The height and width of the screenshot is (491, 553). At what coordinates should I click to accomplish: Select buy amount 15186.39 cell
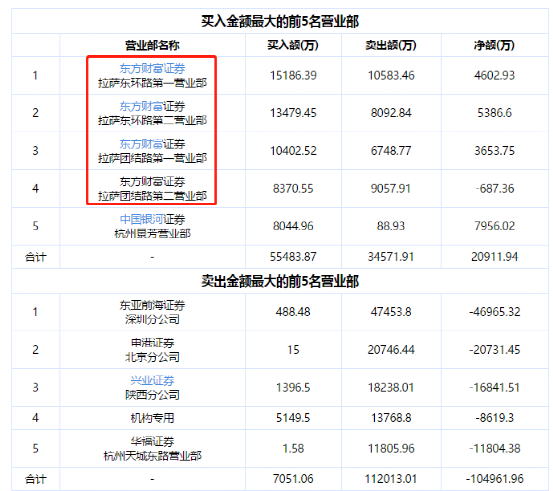293,75
